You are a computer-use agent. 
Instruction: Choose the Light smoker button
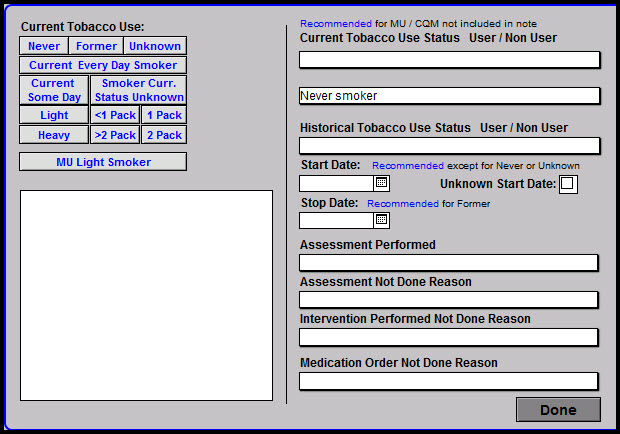pos(54,116)
